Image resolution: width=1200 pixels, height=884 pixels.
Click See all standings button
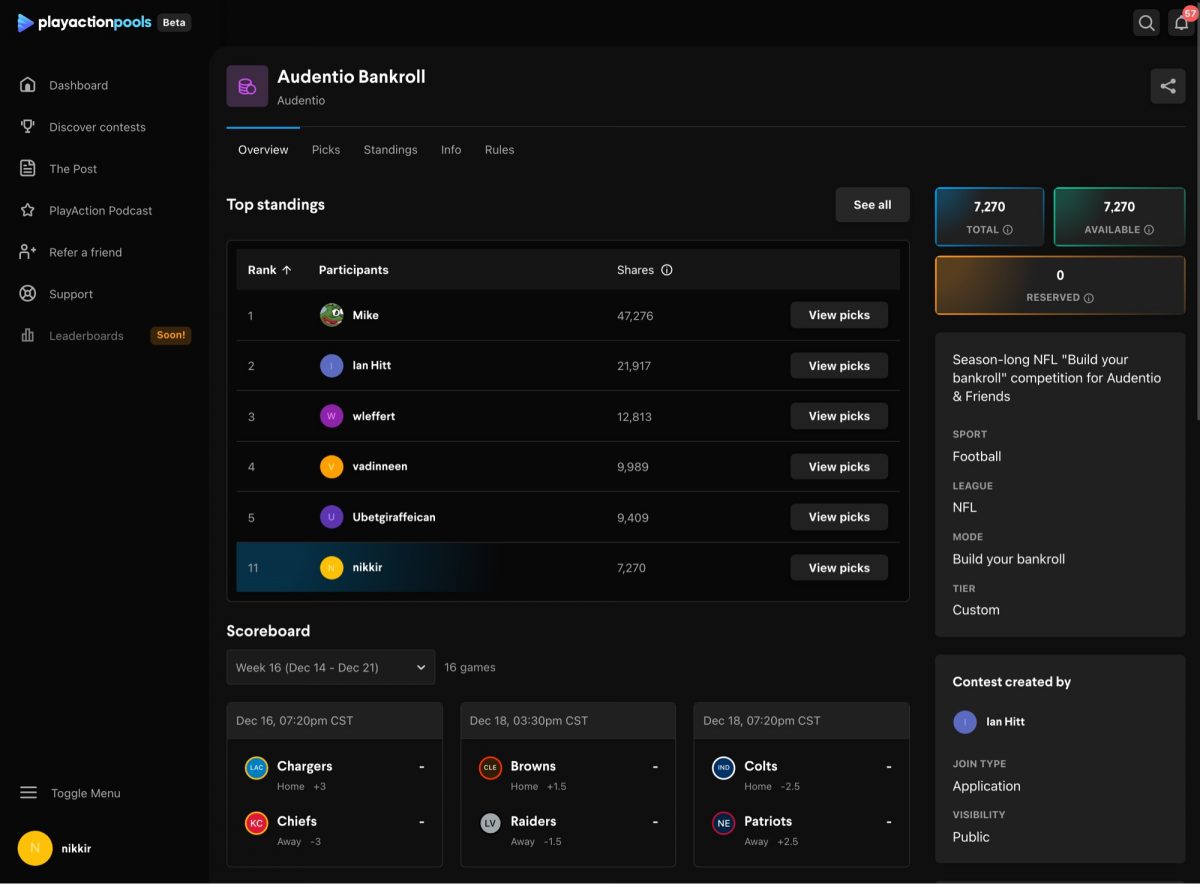click(872, 205)
